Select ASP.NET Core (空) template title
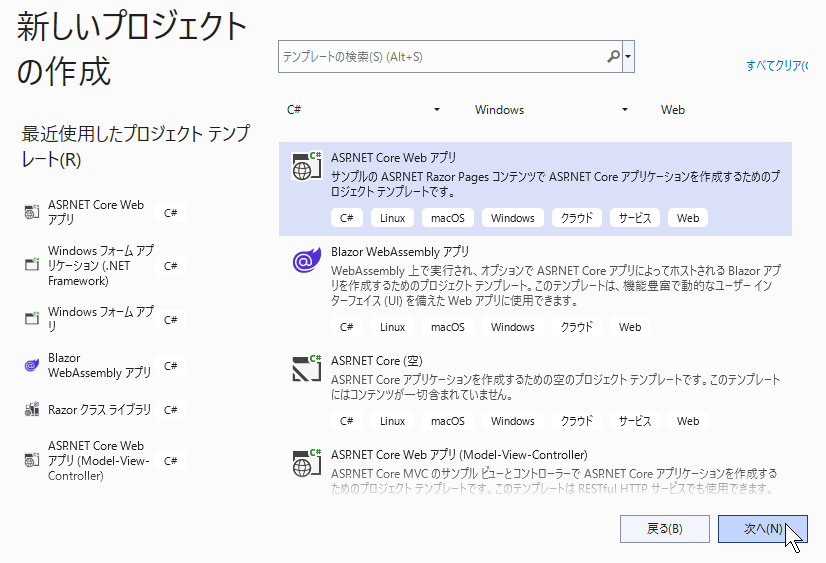 [377, 361]
